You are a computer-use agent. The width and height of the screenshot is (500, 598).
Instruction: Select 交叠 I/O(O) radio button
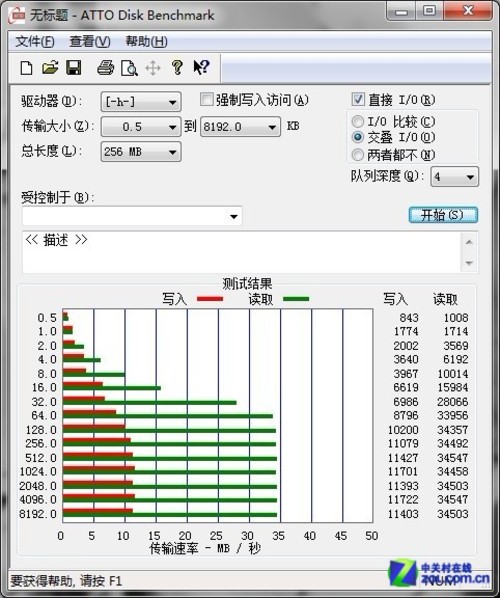click(x=357, y=137)
